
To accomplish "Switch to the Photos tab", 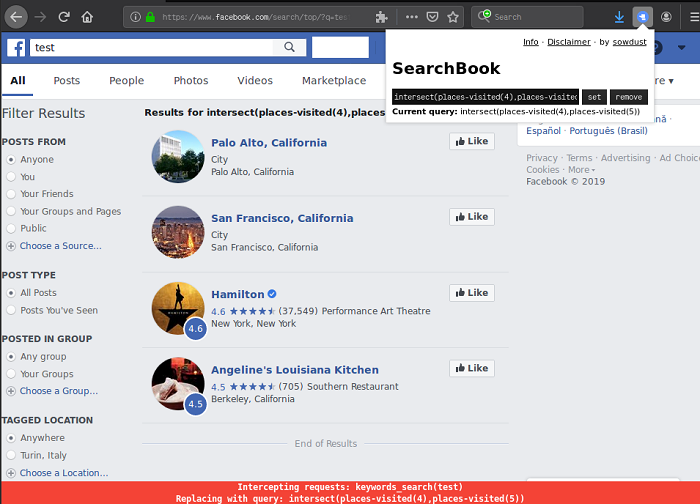I will point(191,81).
